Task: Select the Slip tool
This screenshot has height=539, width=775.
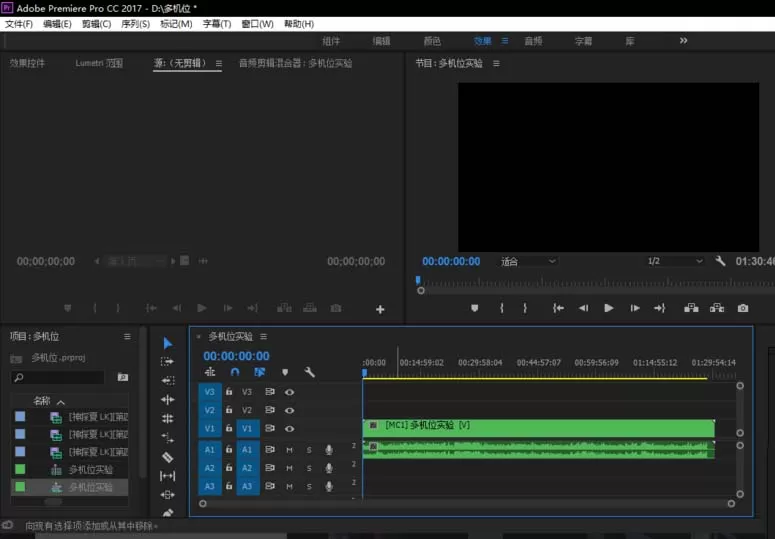Action: click(x=168, y=476)
